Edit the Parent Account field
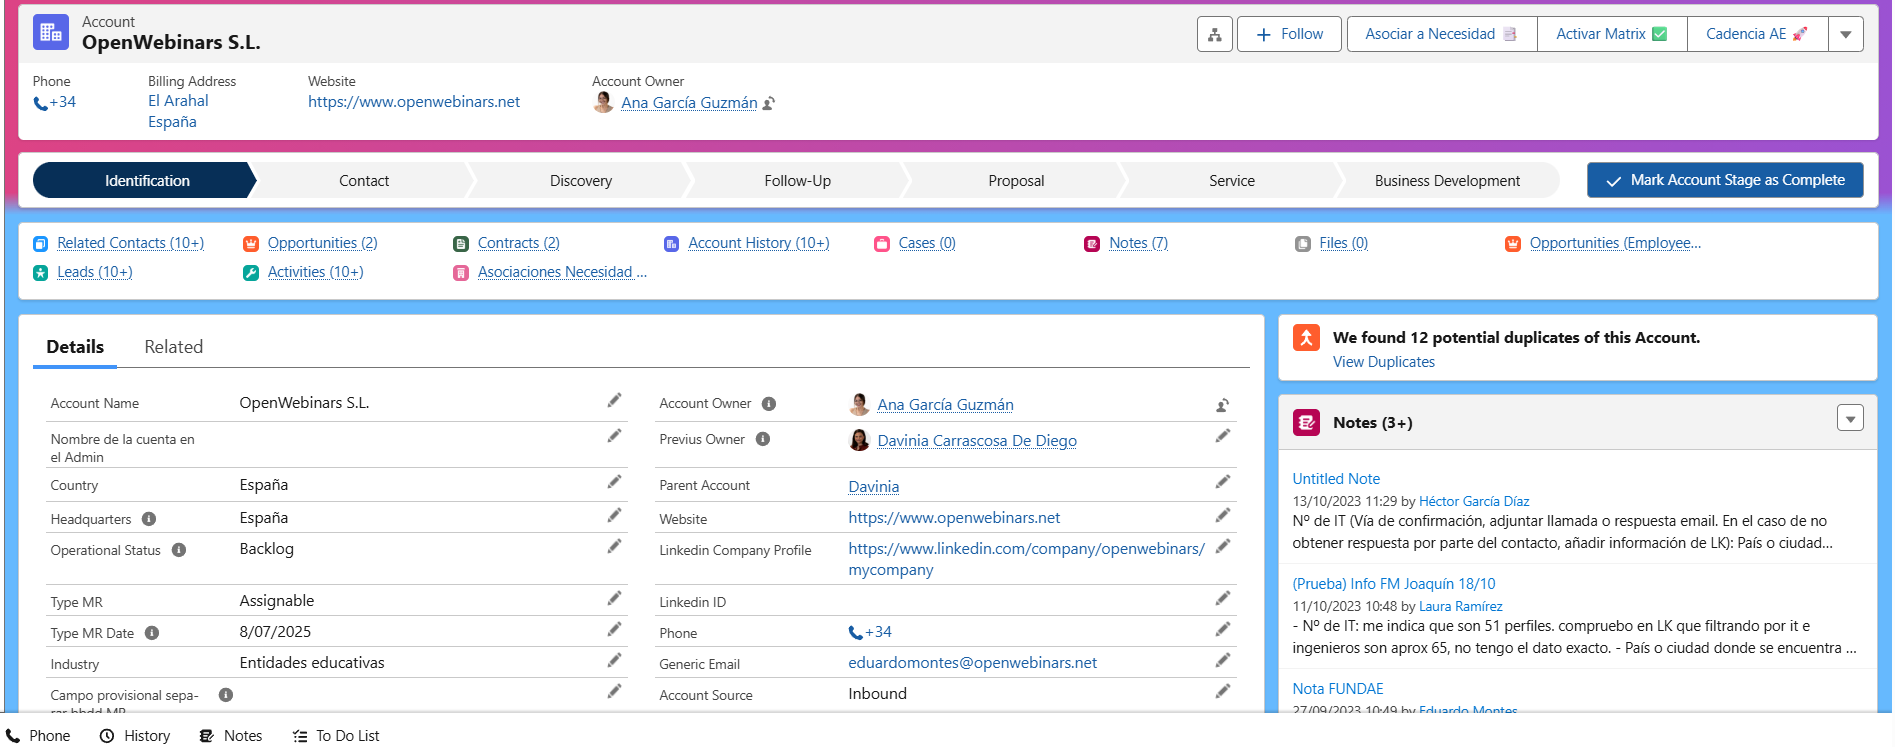 (1222, 482)
